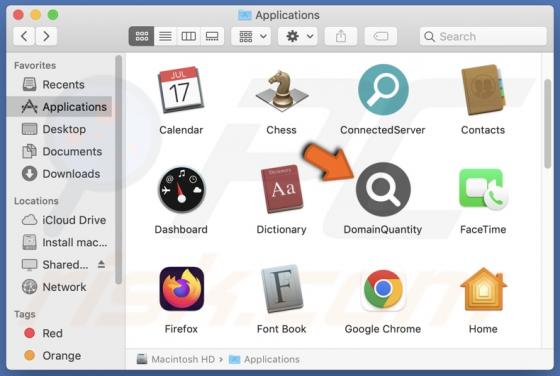Open the Calendar app icon
560x376 pixels.
tap(181, 89)
